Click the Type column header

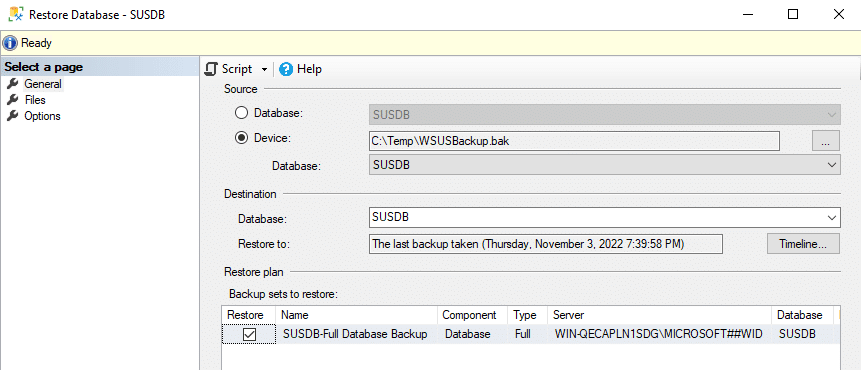click(x=528, y=315)
